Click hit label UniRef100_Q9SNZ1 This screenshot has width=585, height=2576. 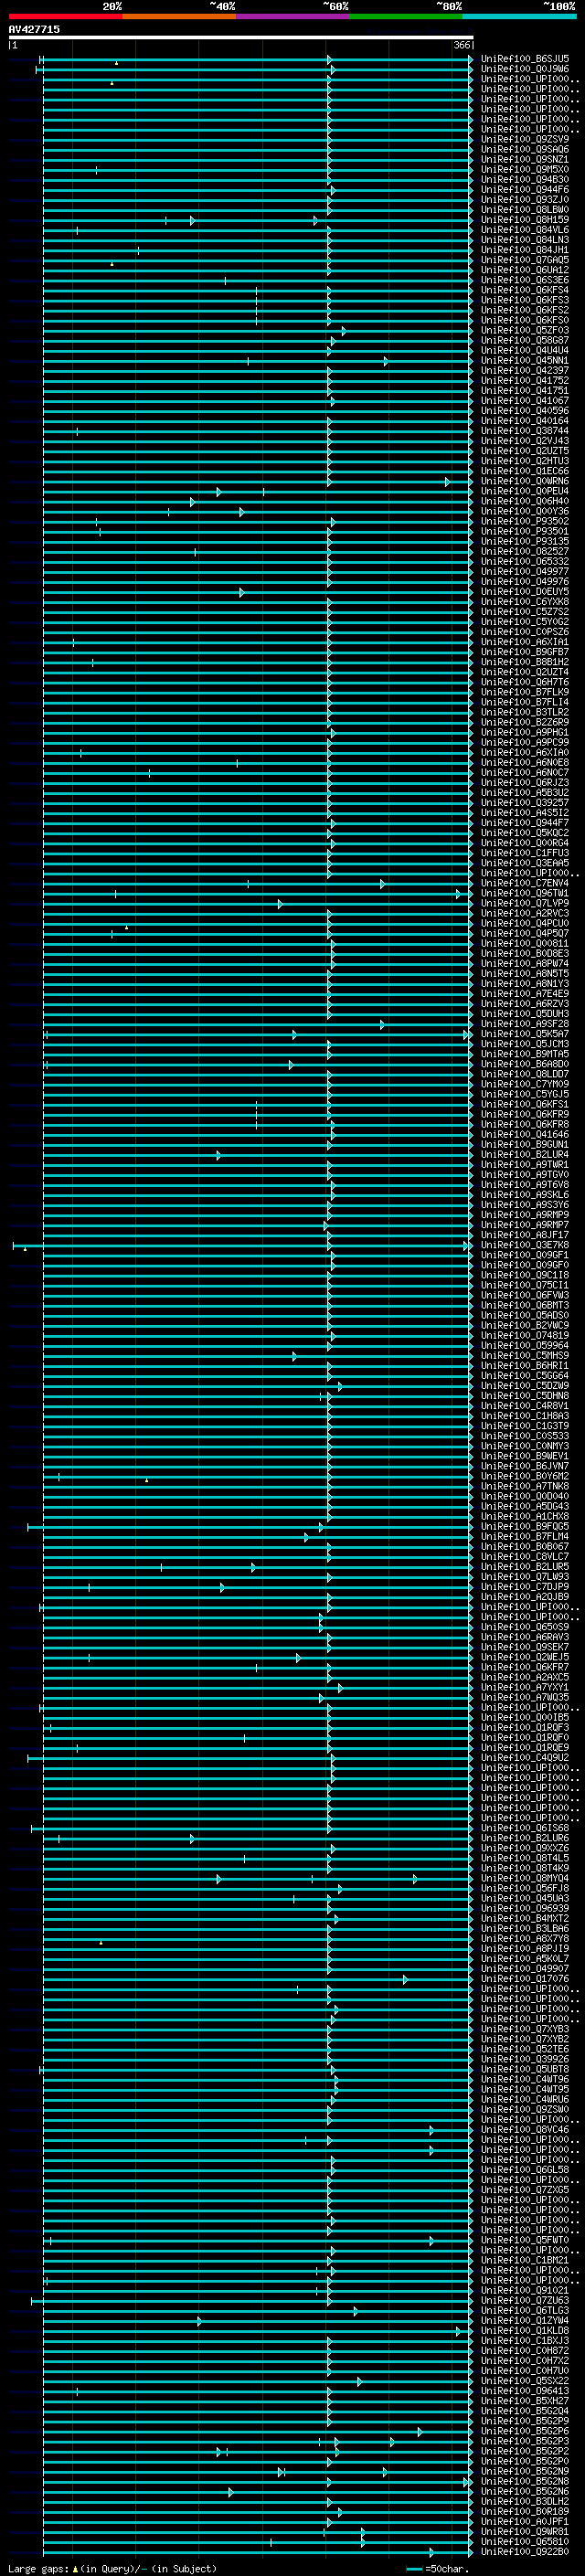click(525, 159)
